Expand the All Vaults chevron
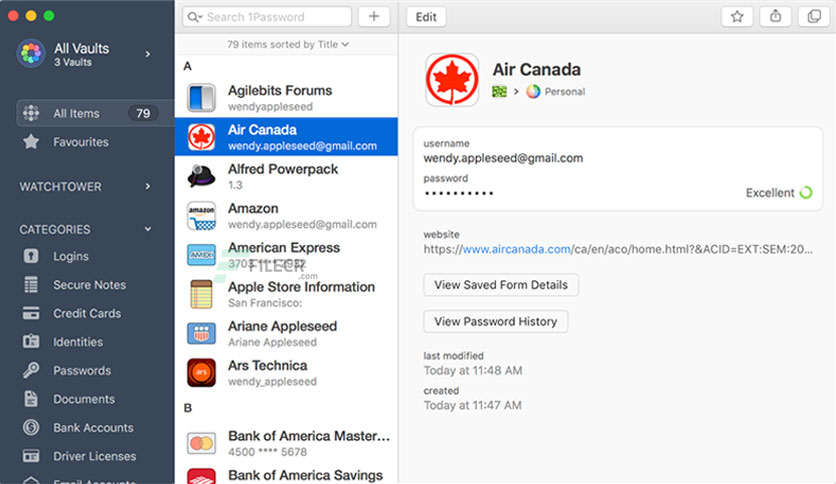Image resolution: width=836 pixels, height=484 pixels. [x=148, y=54]
